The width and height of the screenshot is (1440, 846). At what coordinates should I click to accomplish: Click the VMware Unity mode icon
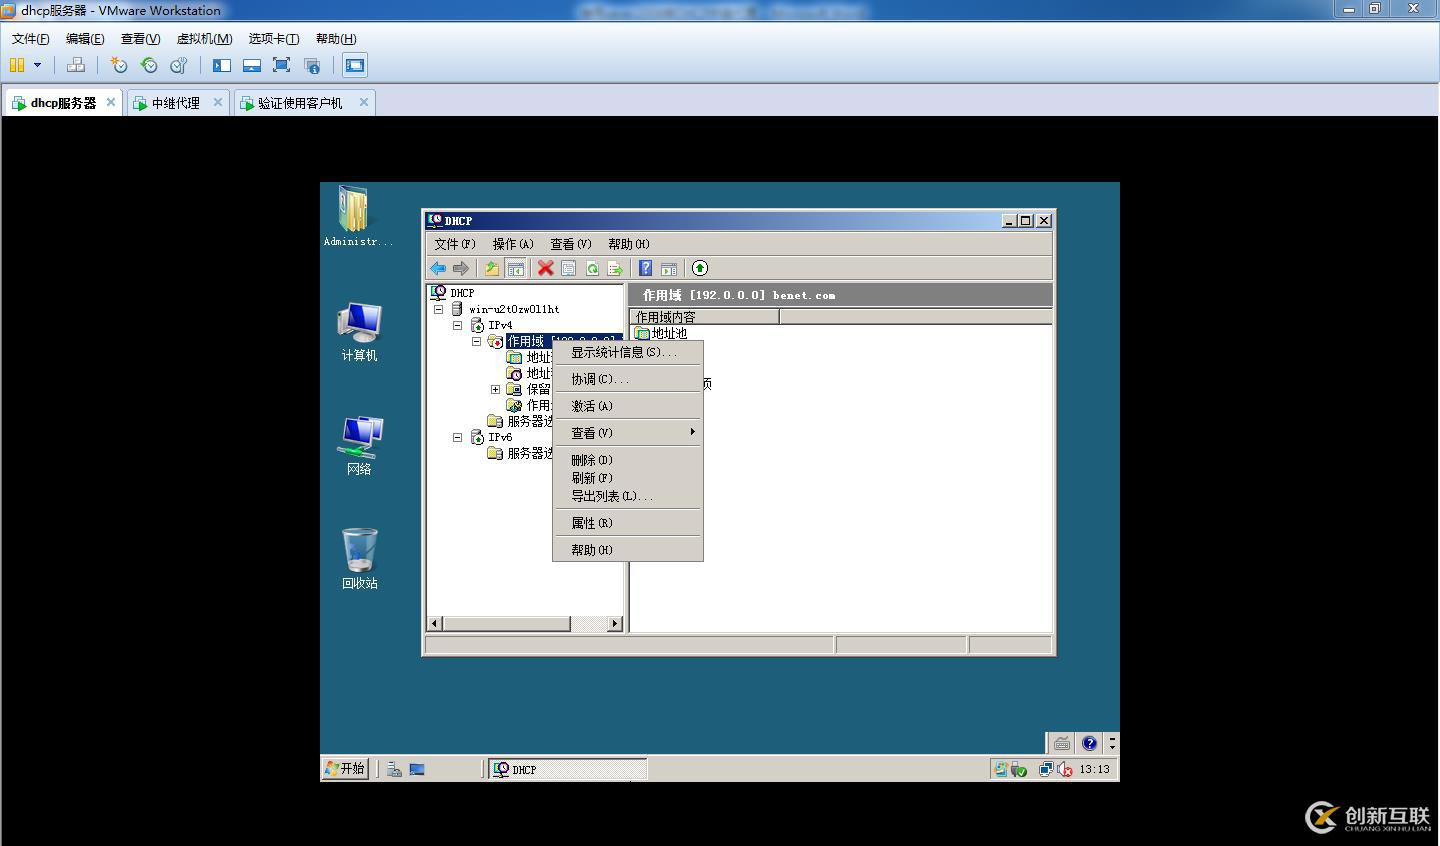click(312, 65)
